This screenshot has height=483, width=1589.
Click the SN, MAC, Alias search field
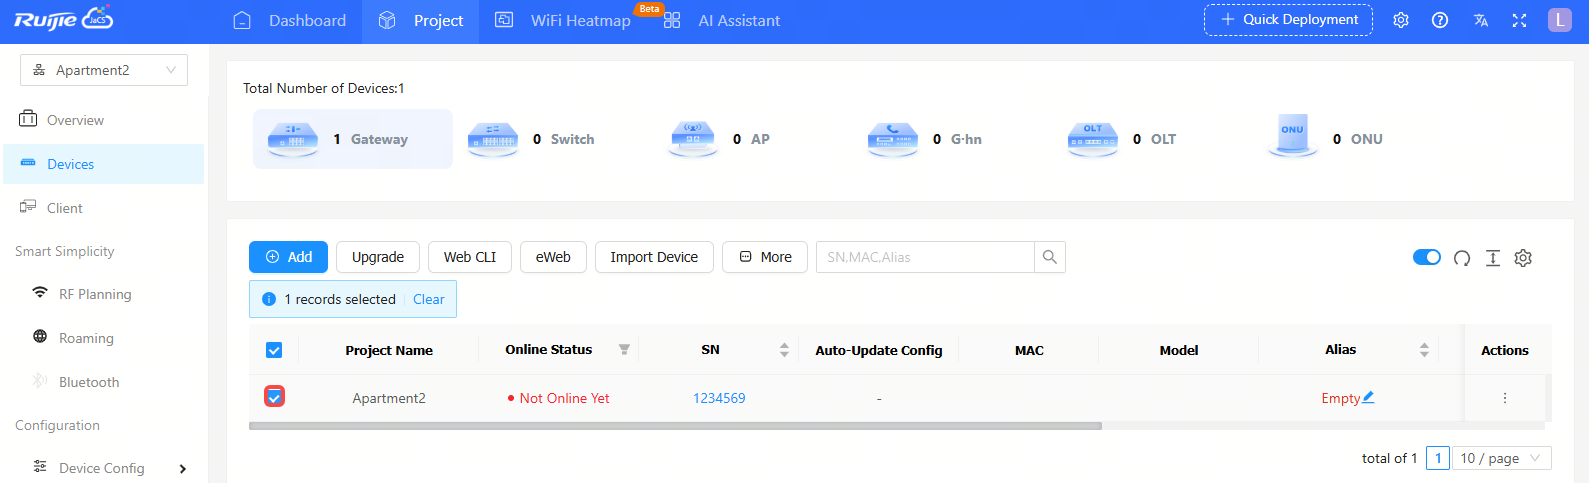925,257
